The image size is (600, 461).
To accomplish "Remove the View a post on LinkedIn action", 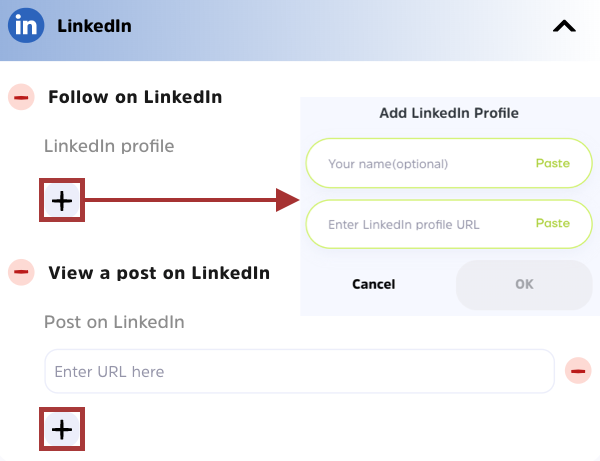I will 21,271.
